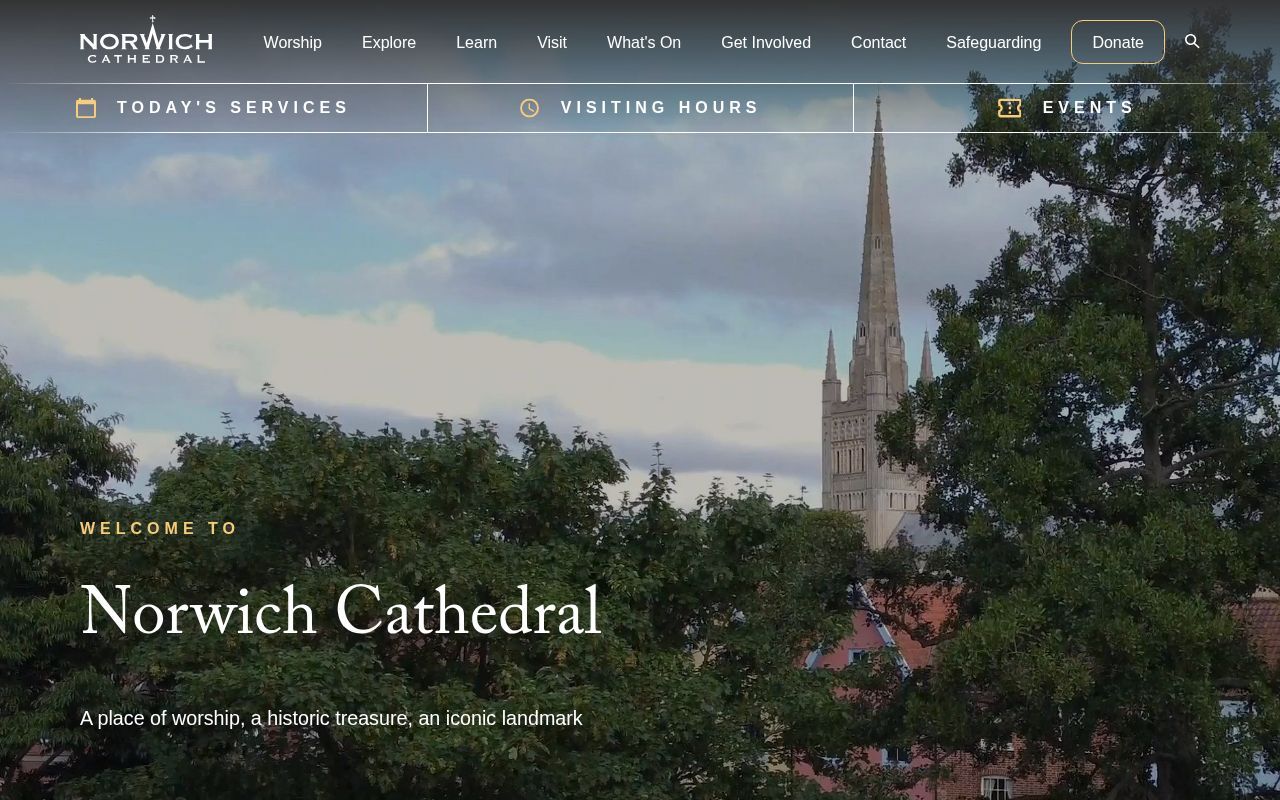This screenshot has height=800, width=1280.
Task: Open the Visit menu
Action: click(552, 42)
